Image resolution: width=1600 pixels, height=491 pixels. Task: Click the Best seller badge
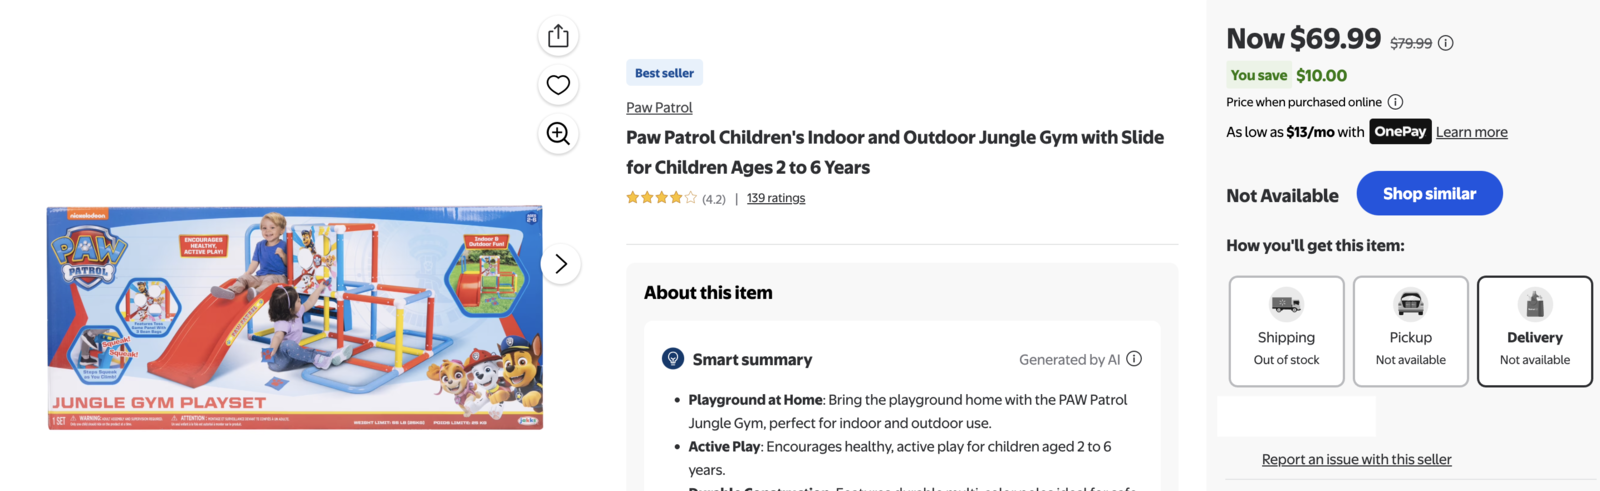tap(664, 73)
